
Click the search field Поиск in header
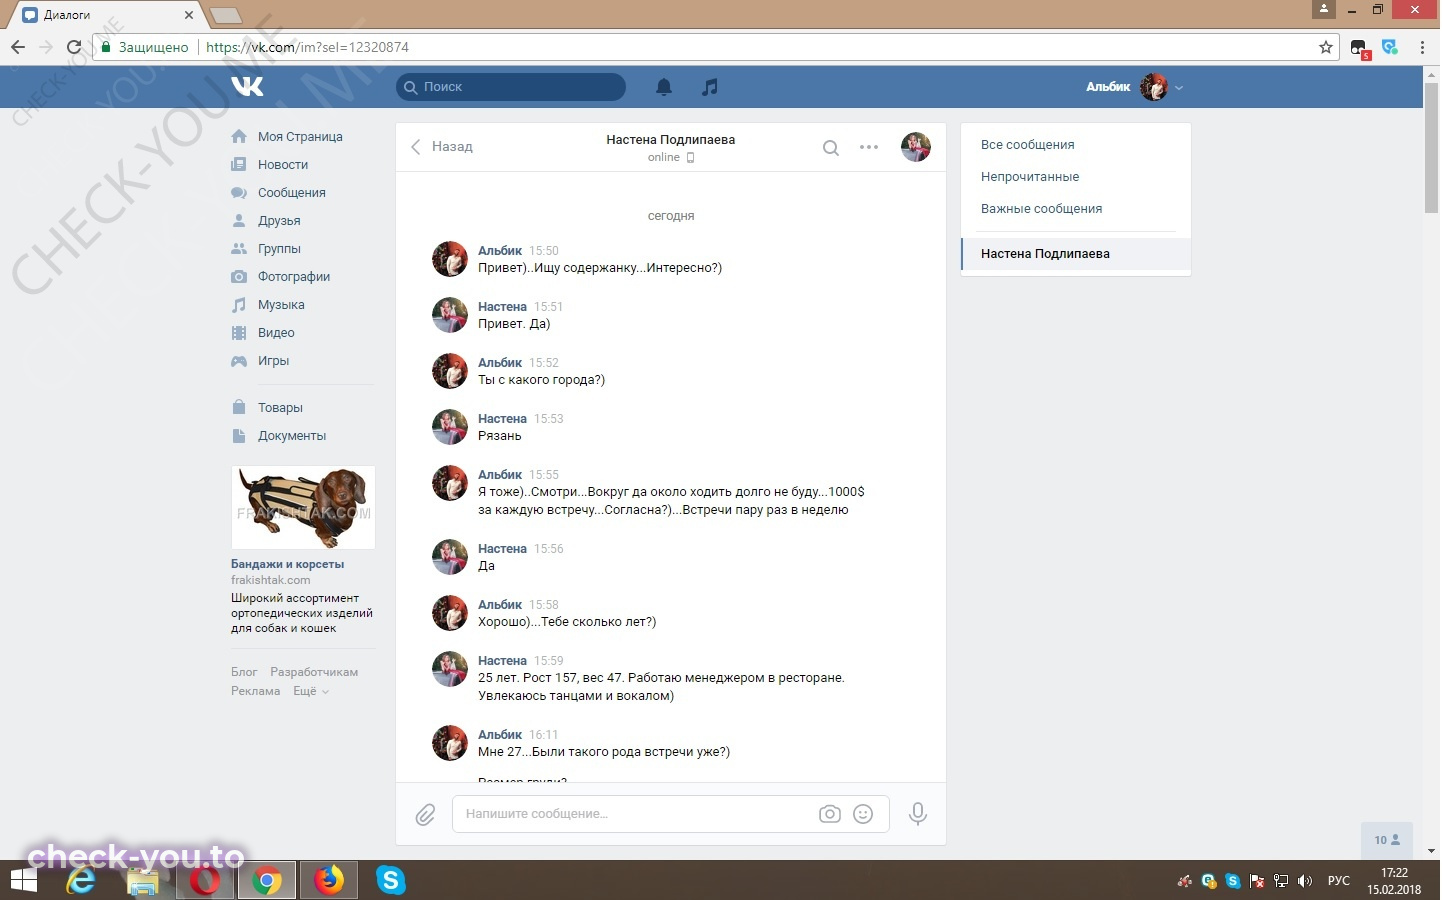[x=511, y=87]
